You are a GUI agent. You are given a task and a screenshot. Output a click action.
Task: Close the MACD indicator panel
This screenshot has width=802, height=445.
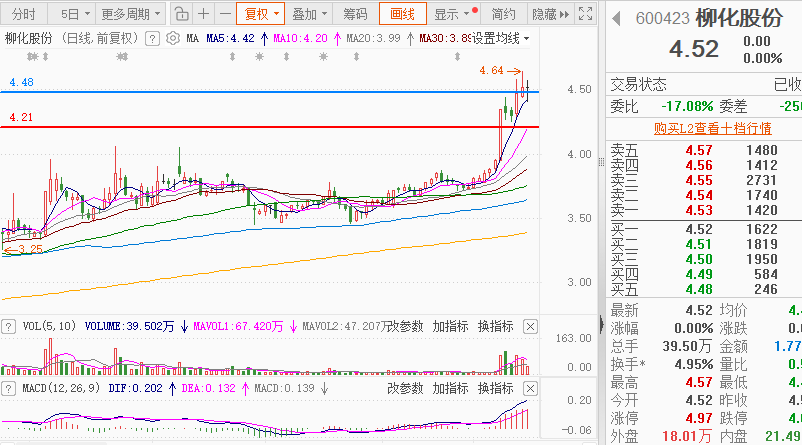point(531,387)
